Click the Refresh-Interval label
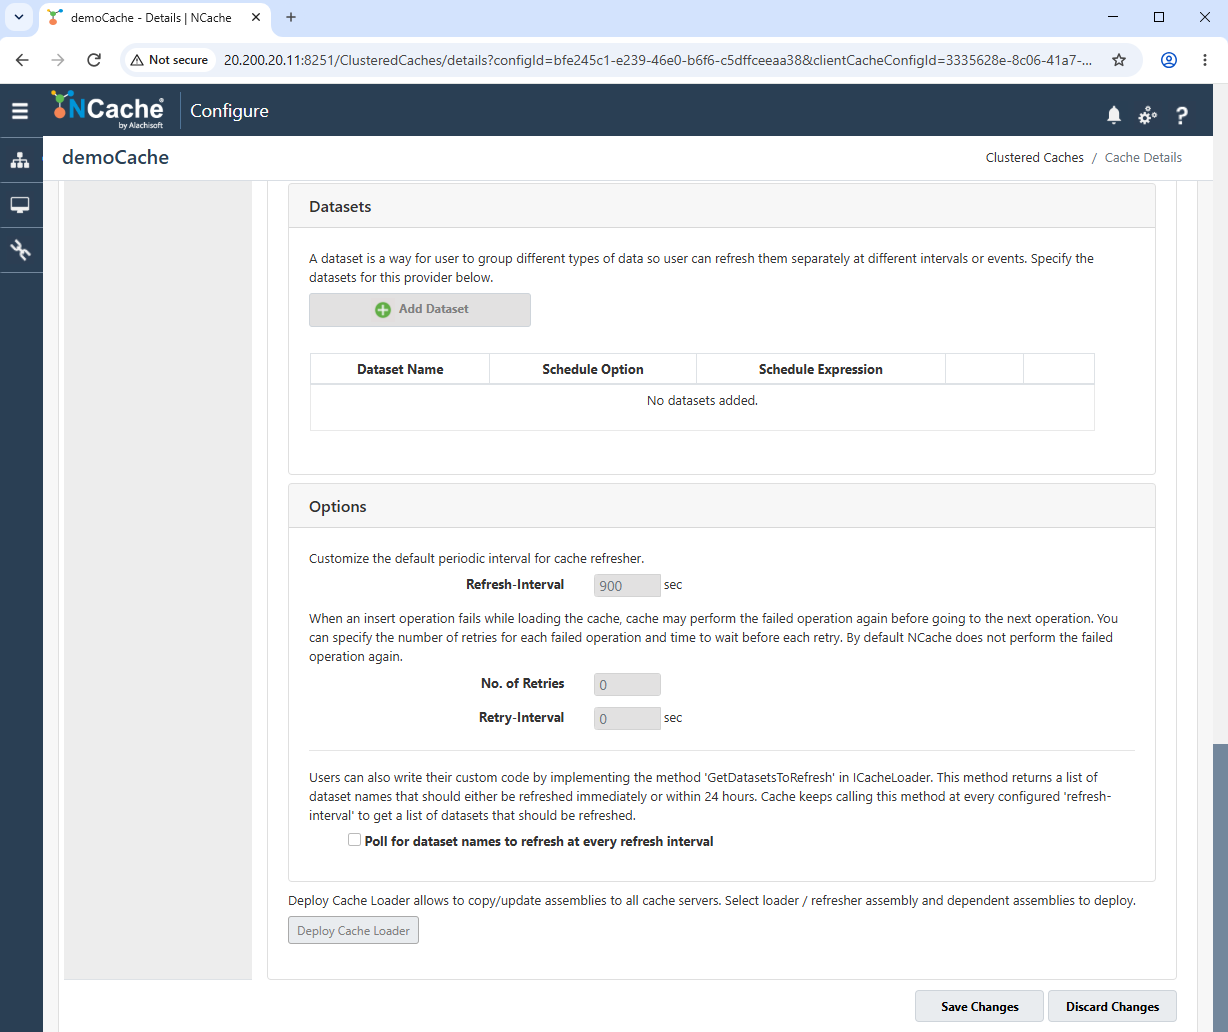1228x1032 pixels. 515,584
